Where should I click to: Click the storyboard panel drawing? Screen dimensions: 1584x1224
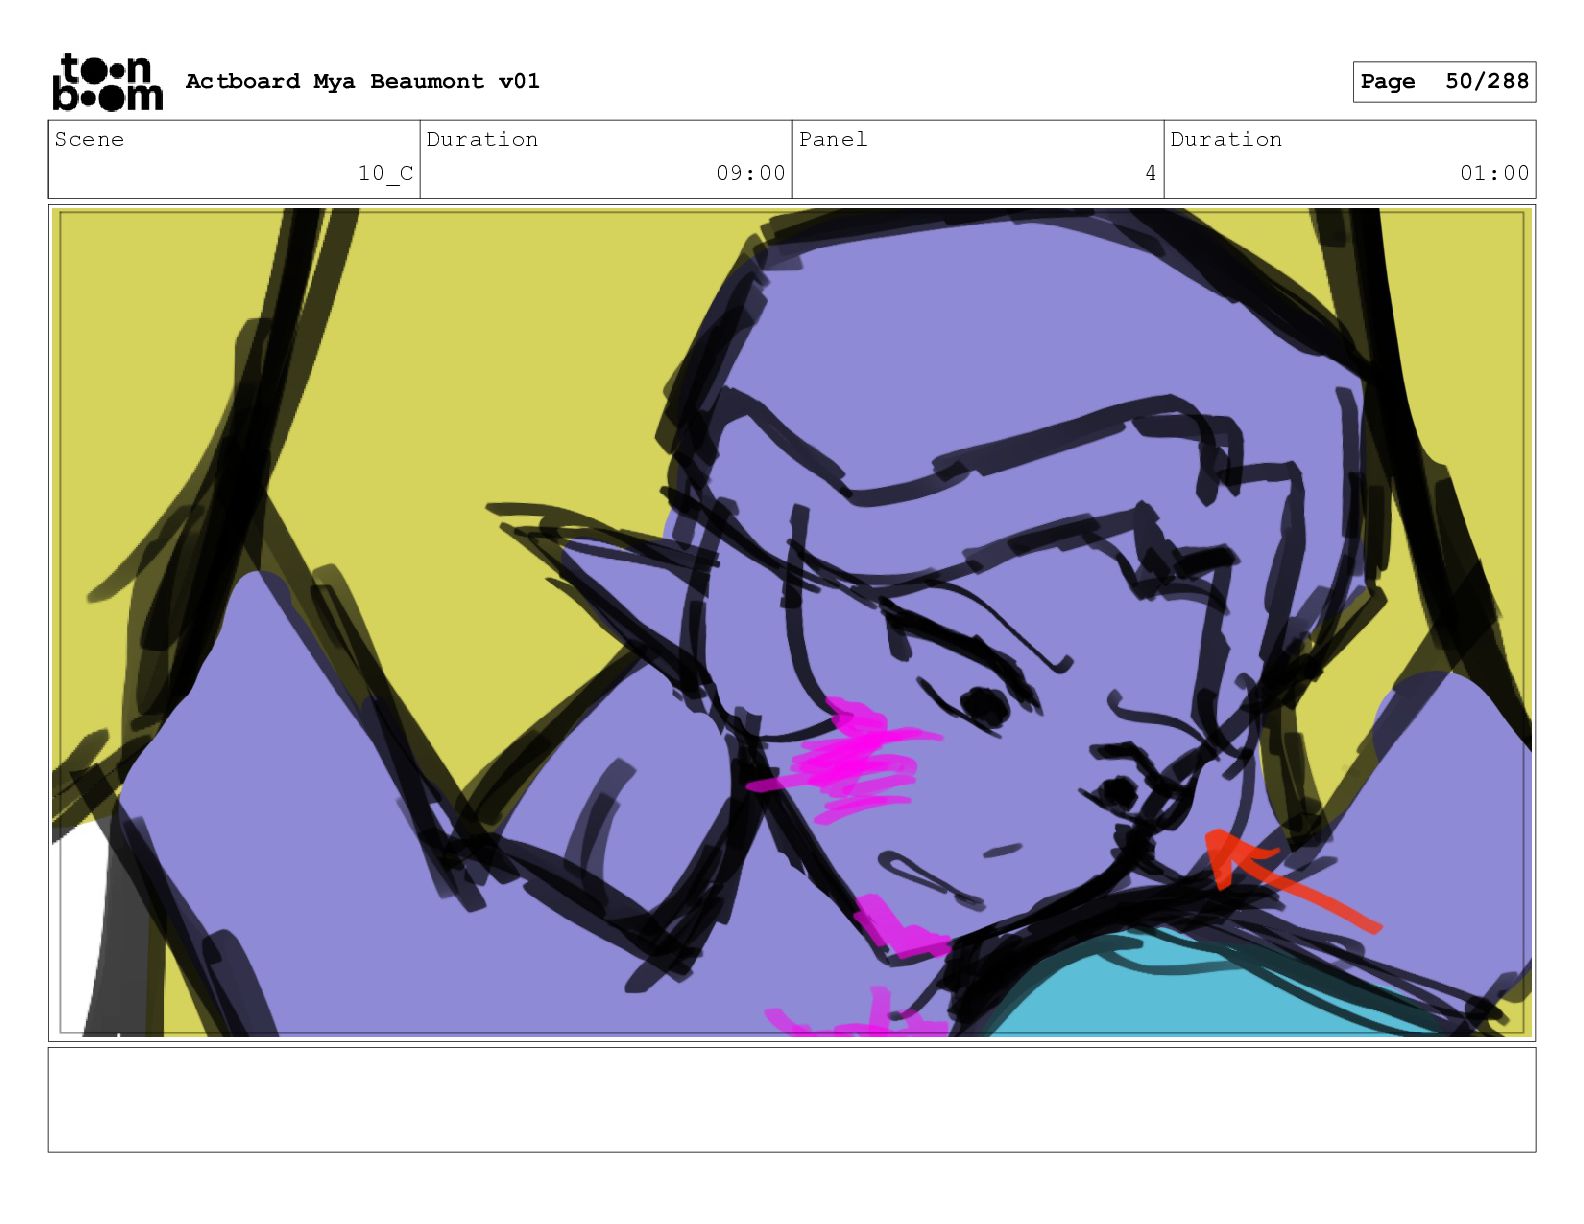pos(791,622)
